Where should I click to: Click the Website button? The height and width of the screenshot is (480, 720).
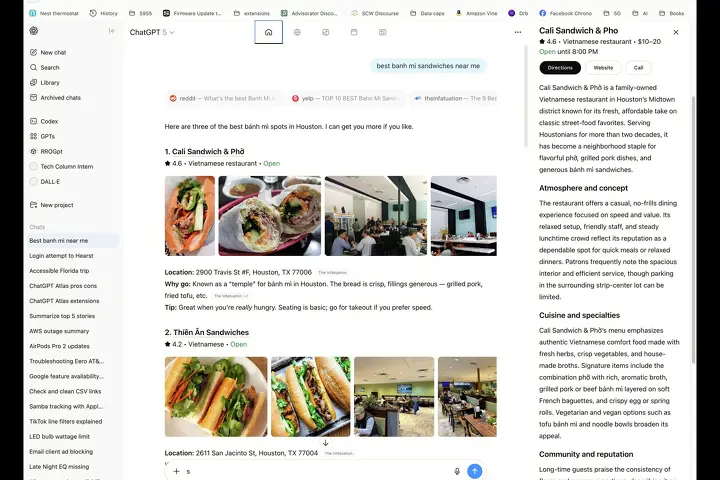tap(603, 68)
